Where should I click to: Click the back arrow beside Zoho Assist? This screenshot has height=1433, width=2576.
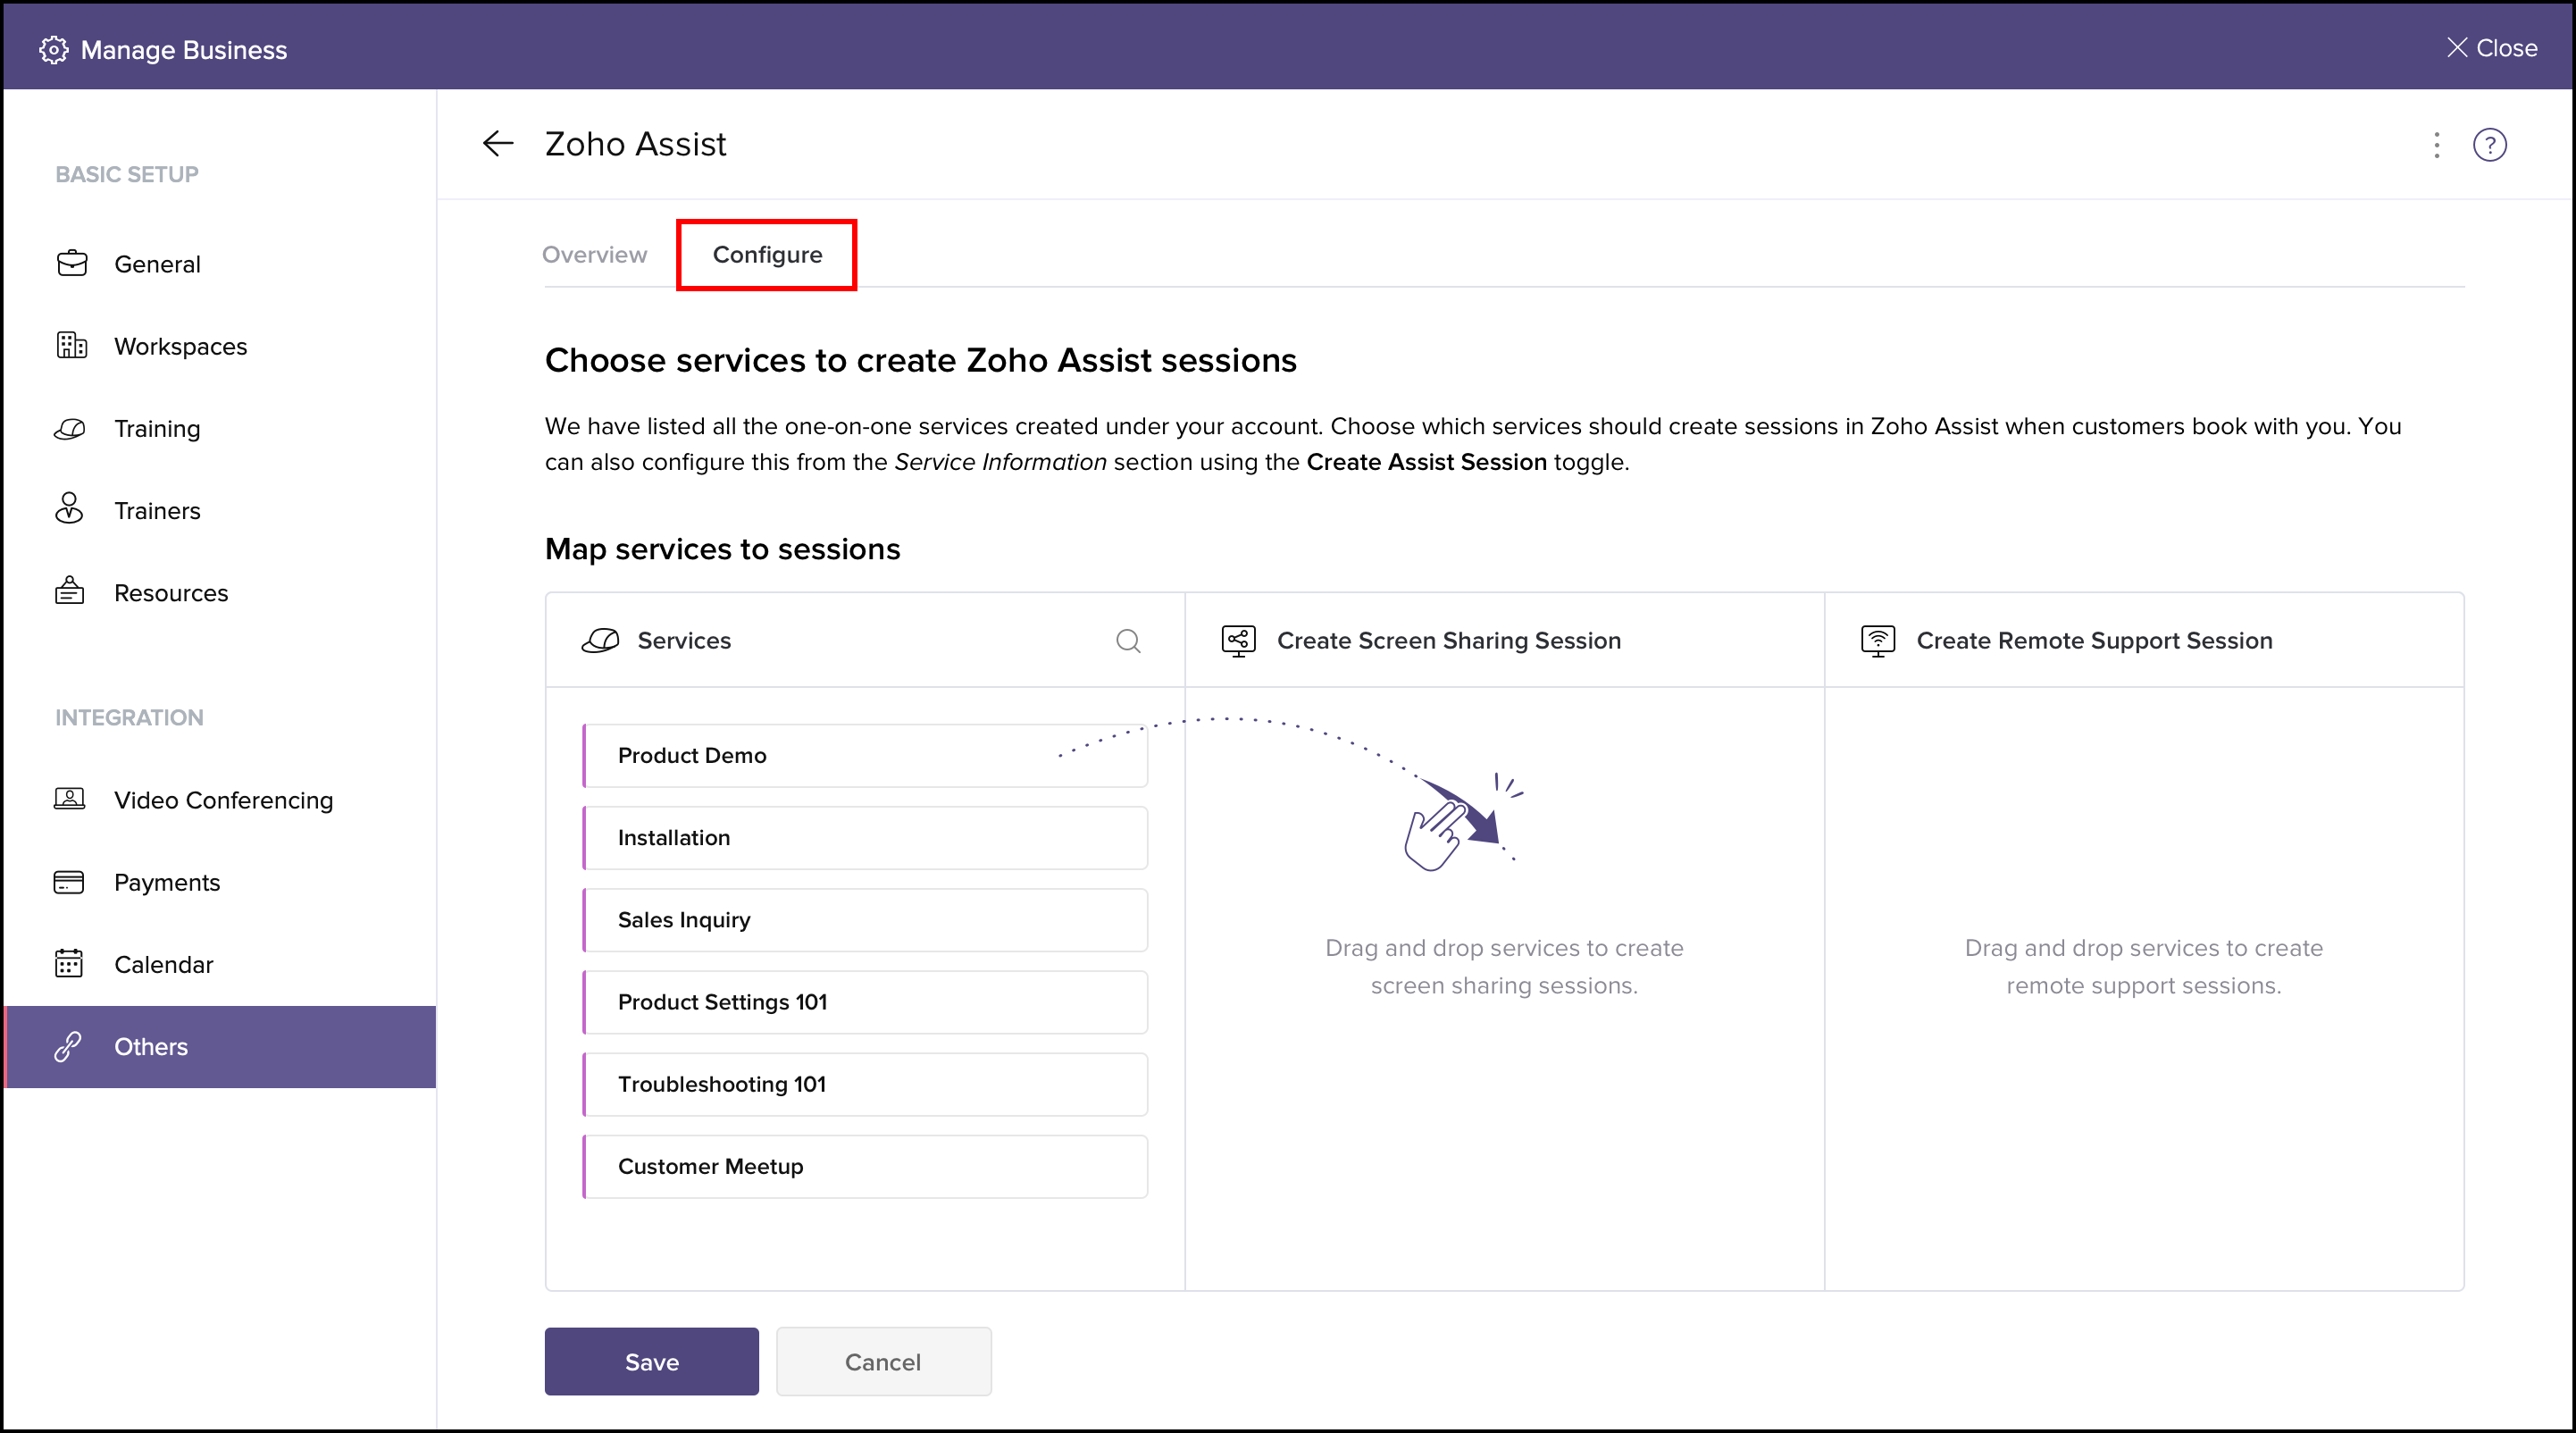click(x=498, y=144)
